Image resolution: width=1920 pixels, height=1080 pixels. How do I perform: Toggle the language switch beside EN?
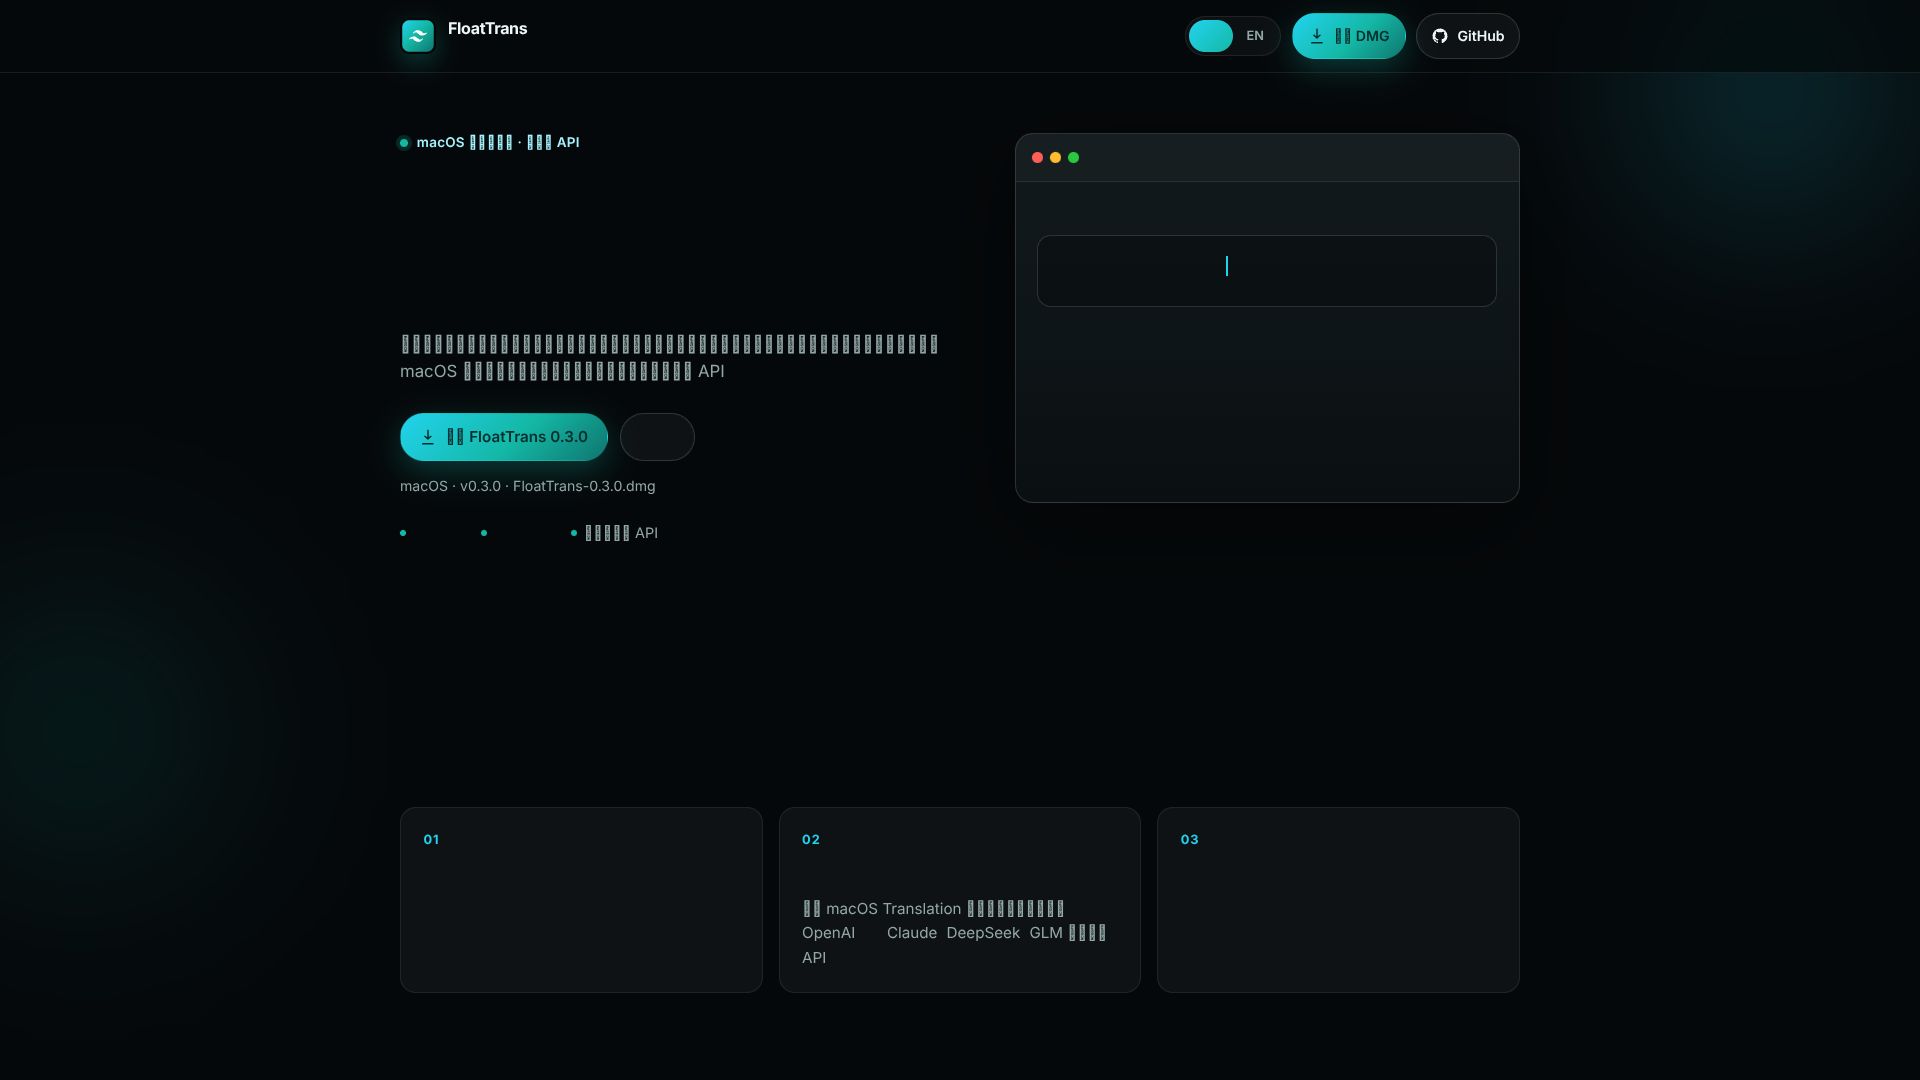coord(1211,36)
